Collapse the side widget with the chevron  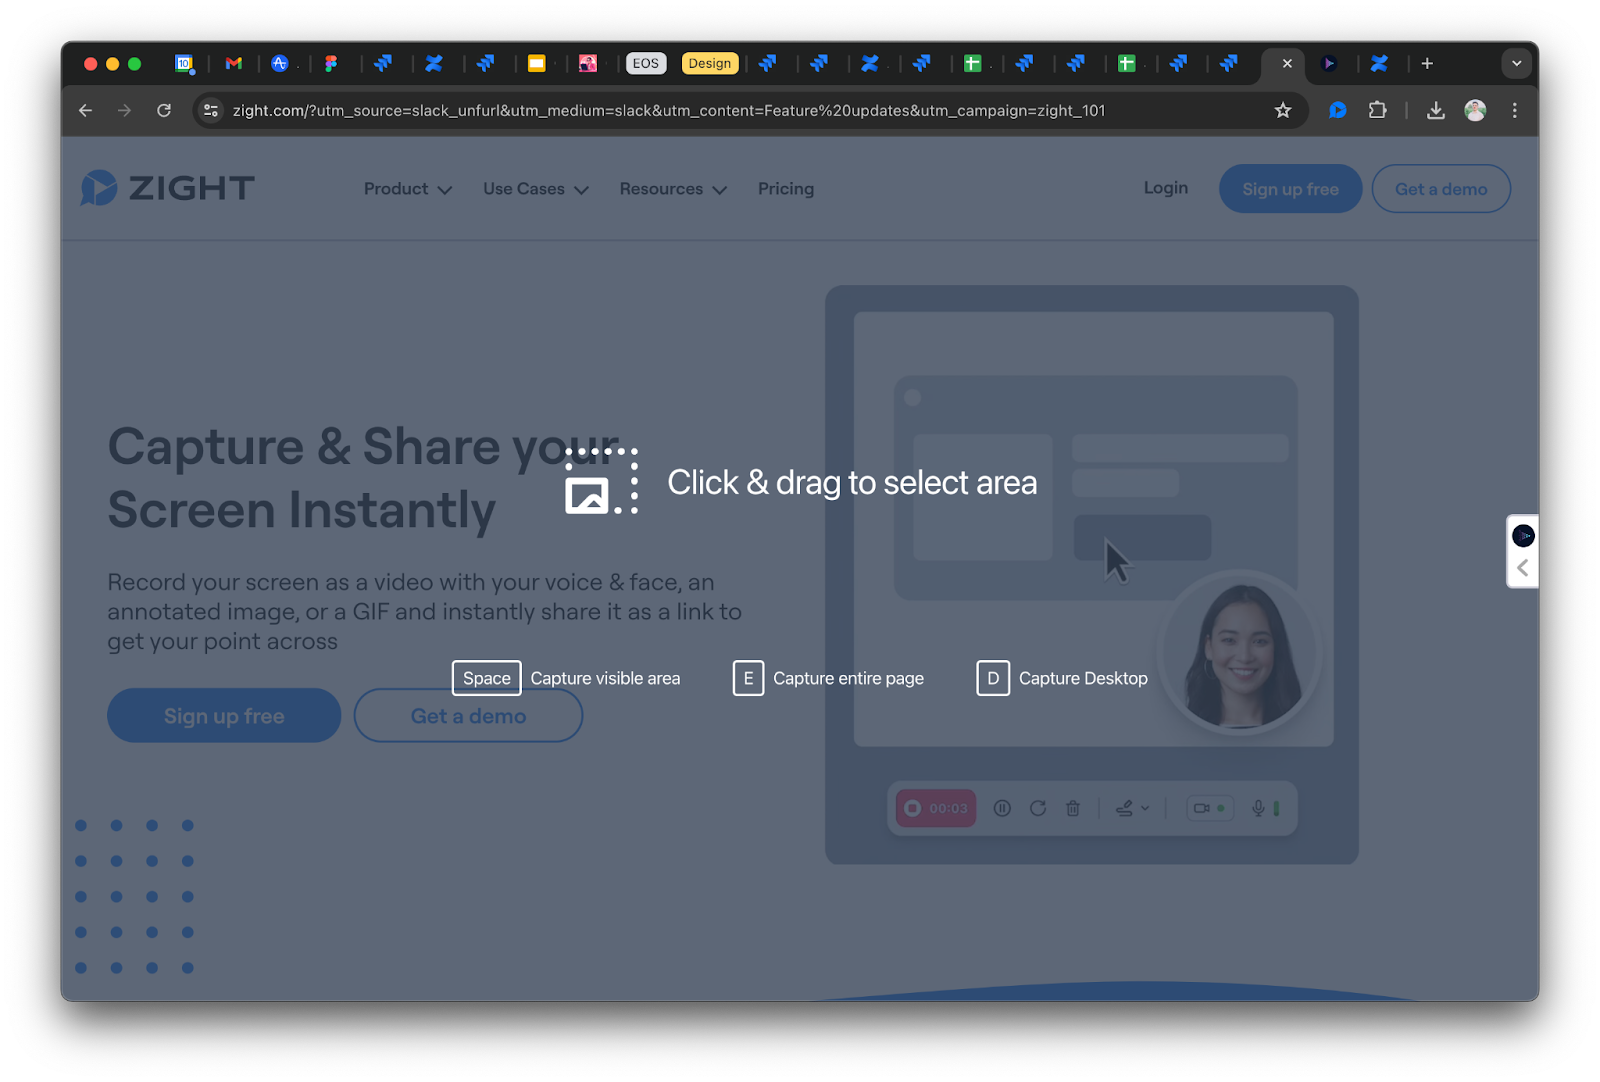[1523, 568]
